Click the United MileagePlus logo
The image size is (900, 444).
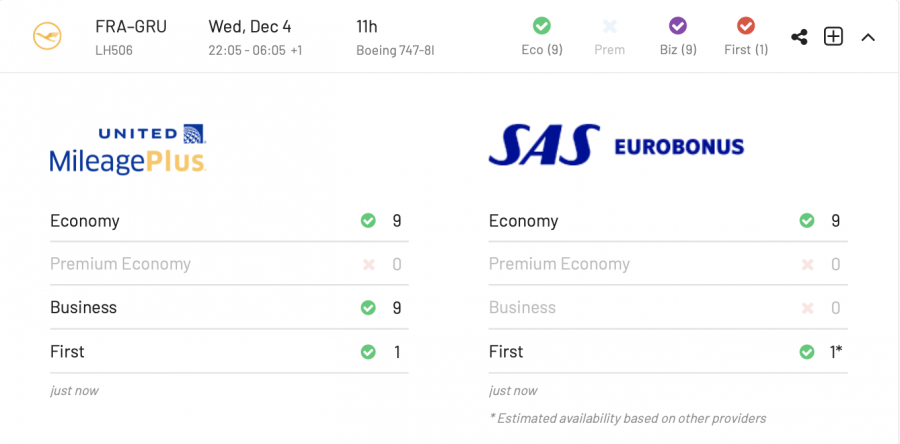(128, 149)
